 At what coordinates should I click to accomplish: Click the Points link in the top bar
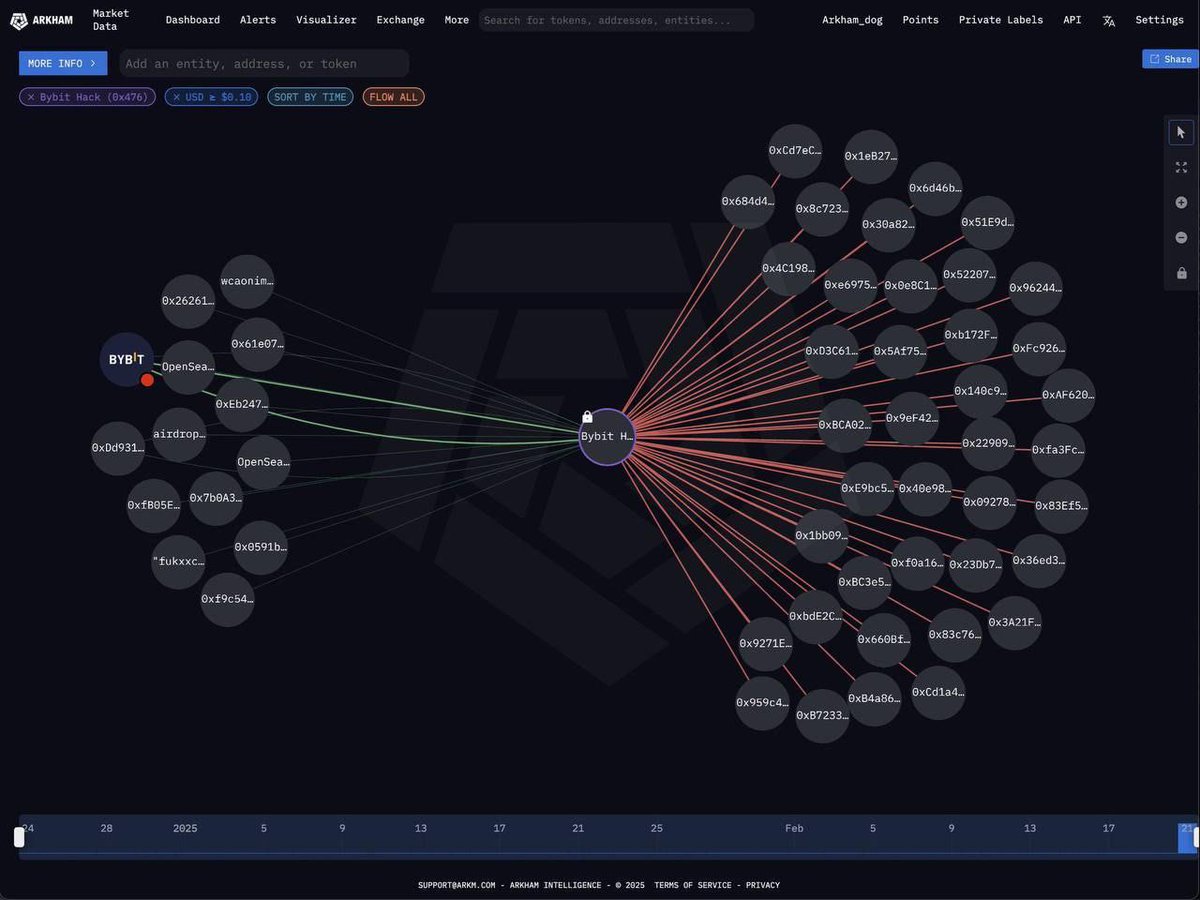920,19
